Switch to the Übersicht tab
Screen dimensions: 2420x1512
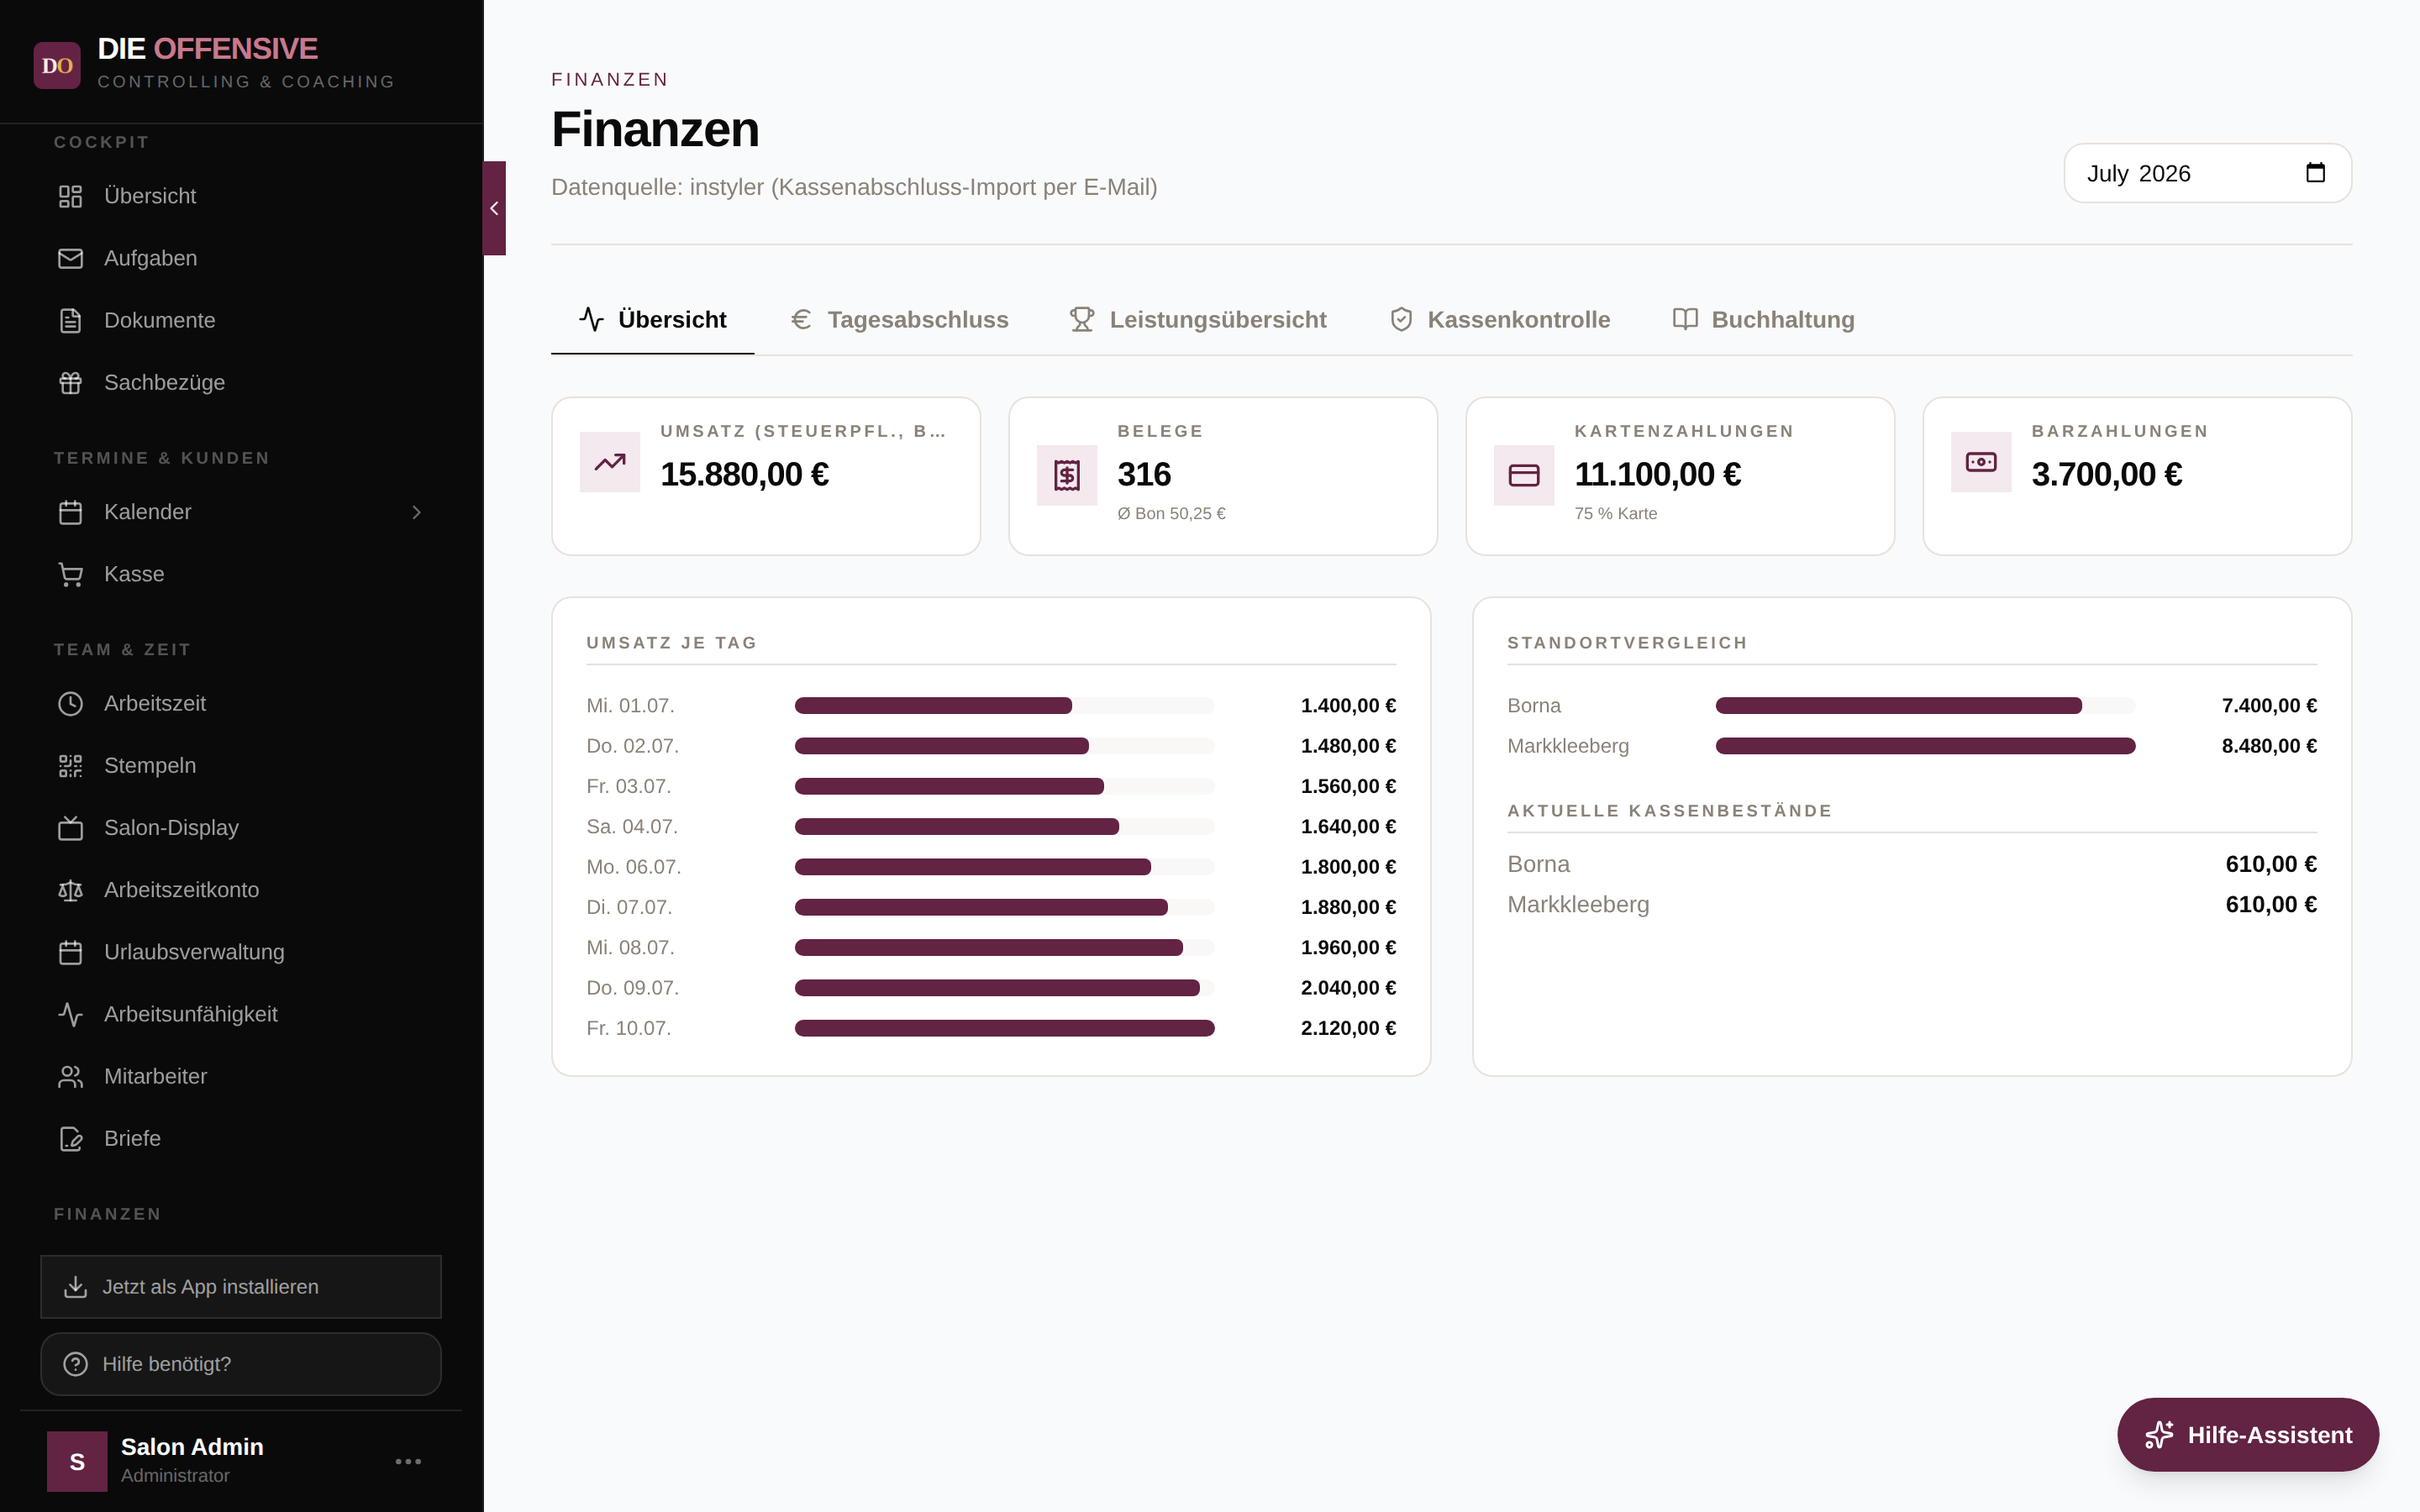coord(653,320)
